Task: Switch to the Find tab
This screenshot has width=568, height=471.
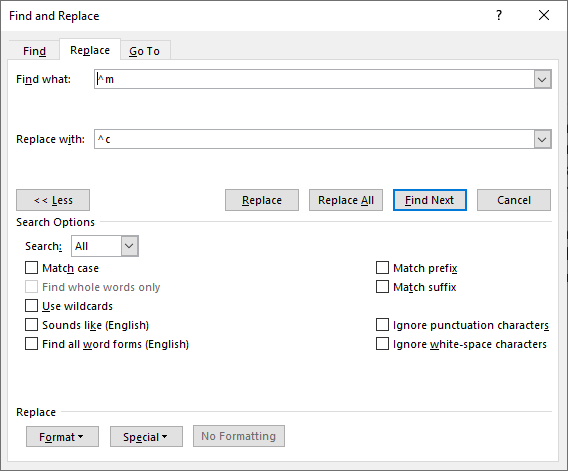Action: point(34,51)
